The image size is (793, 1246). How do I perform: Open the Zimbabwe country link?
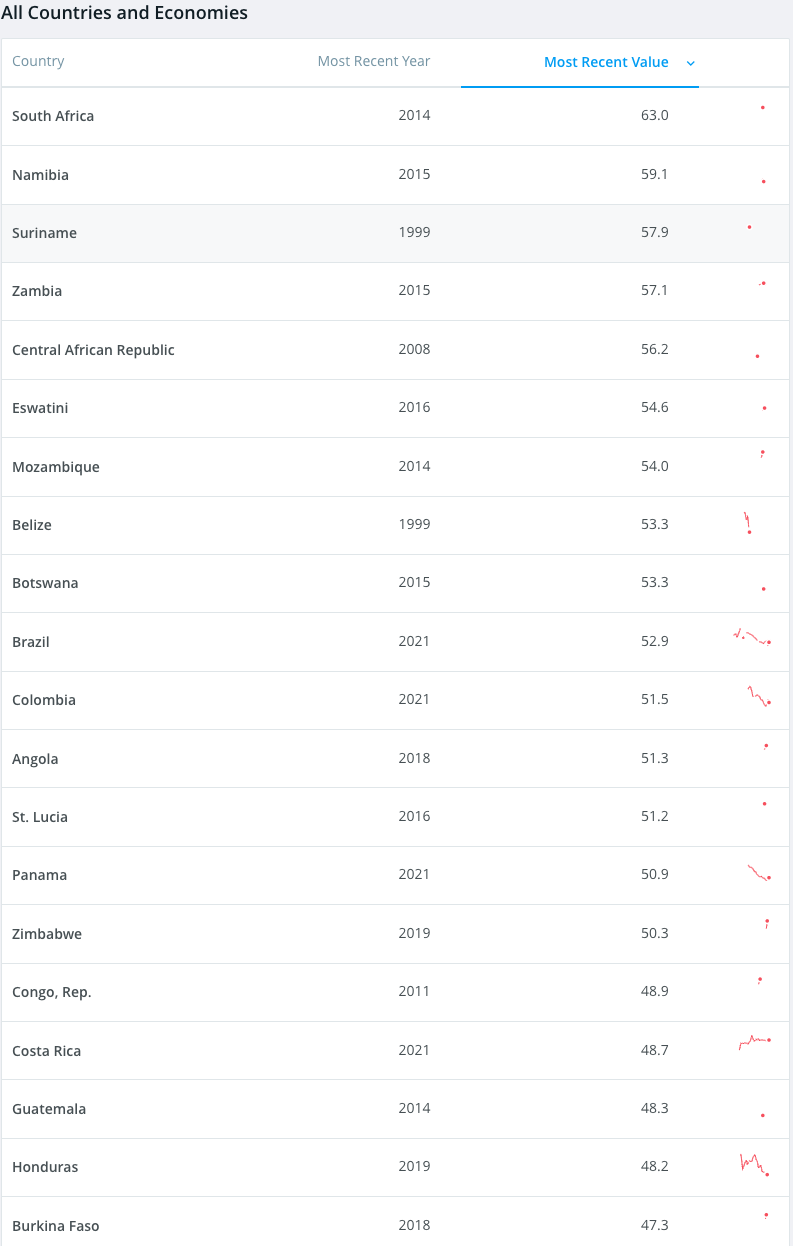(47, 934)
